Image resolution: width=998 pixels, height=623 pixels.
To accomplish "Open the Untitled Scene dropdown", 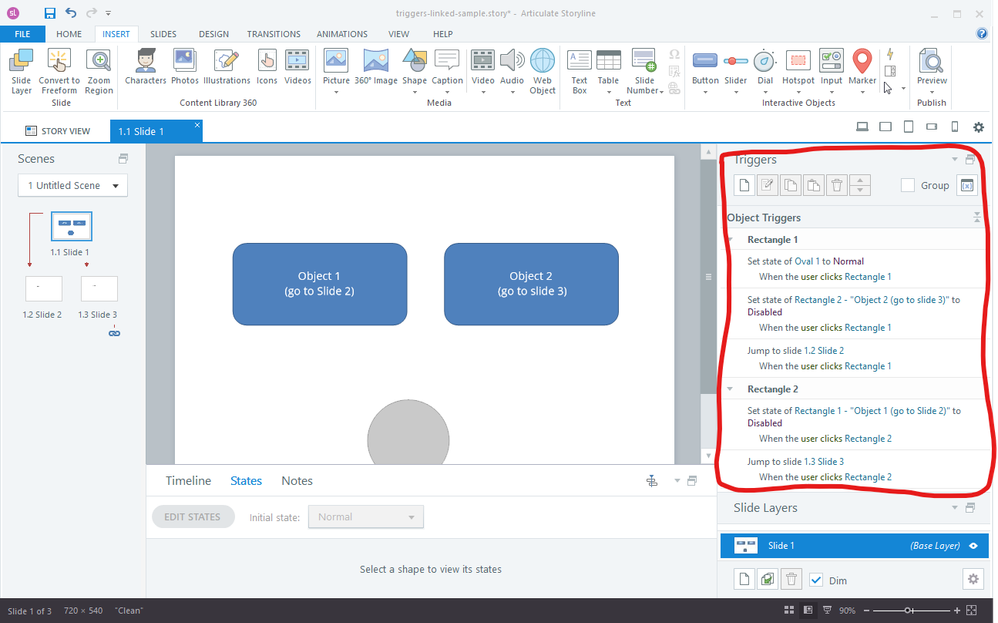I will [x=73, y=185].
